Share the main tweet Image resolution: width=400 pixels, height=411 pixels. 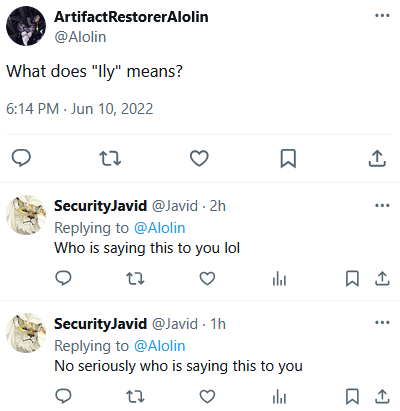[377, 158]
